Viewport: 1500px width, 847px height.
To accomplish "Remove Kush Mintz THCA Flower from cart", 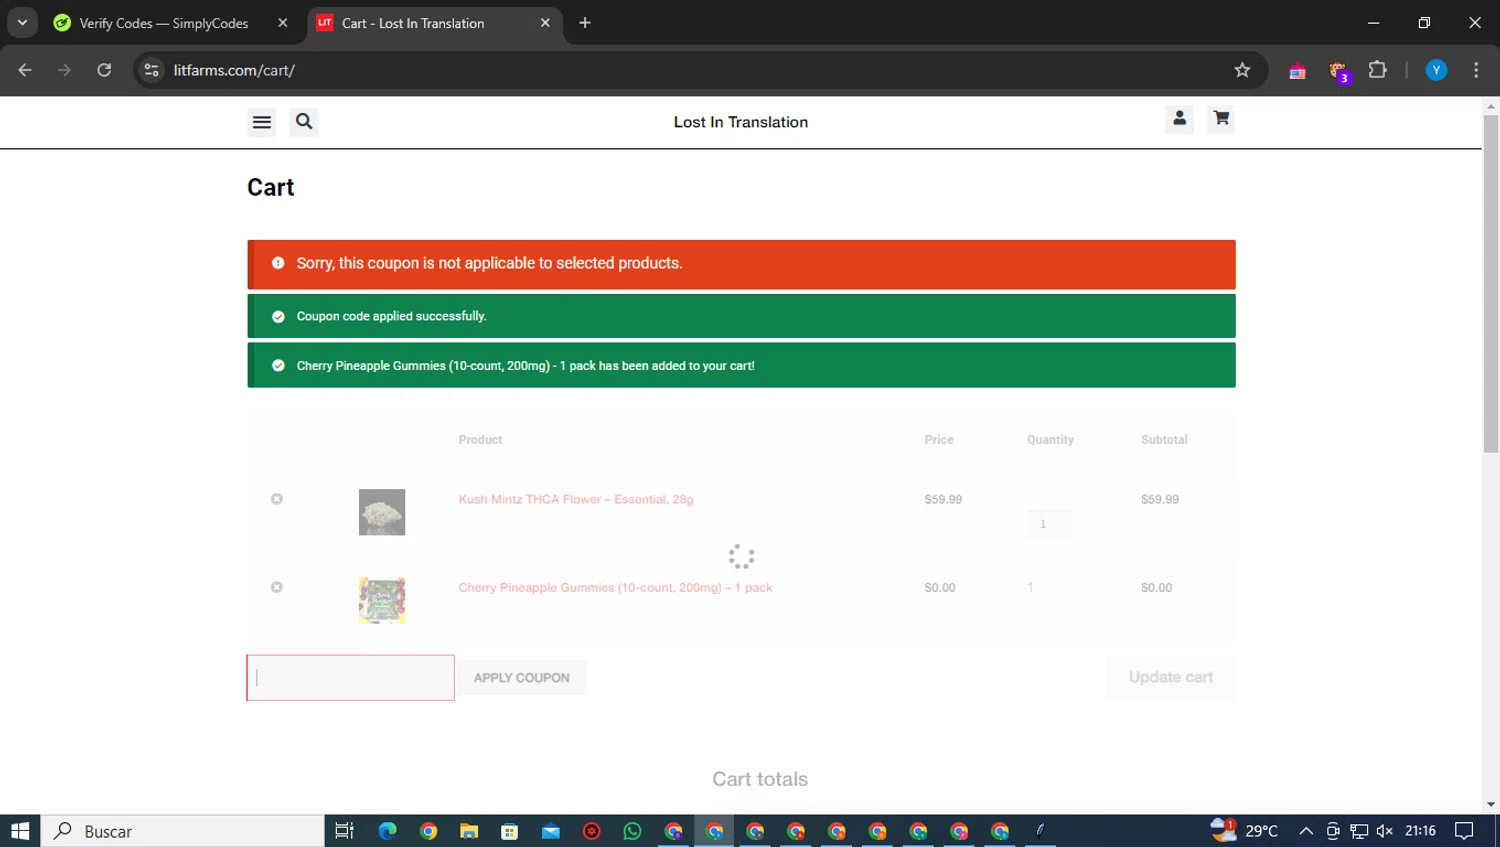I will 277,499.
